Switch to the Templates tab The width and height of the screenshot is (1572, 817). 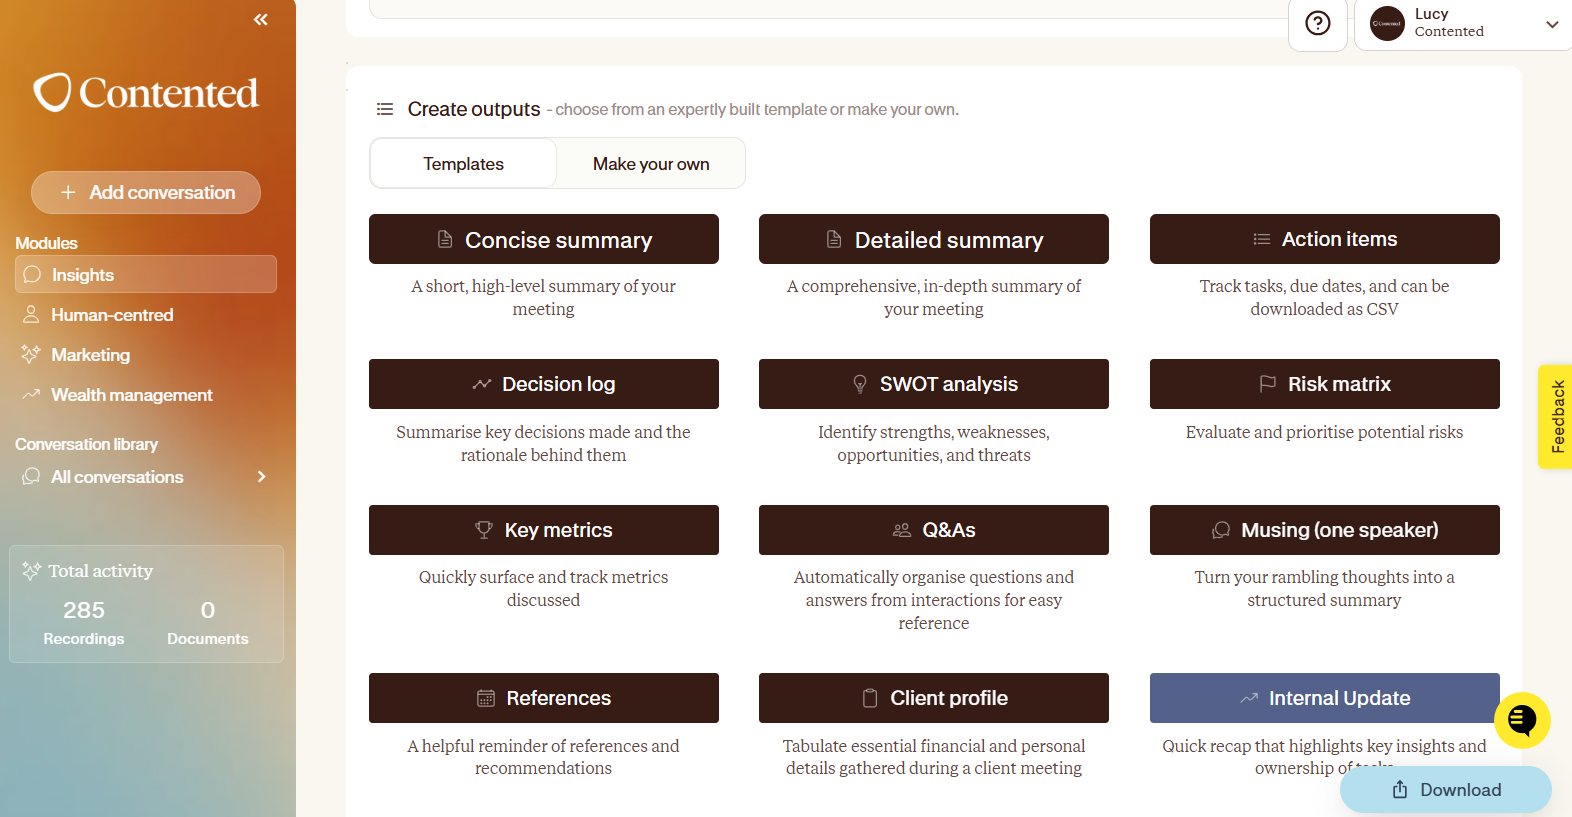(463, 163)
